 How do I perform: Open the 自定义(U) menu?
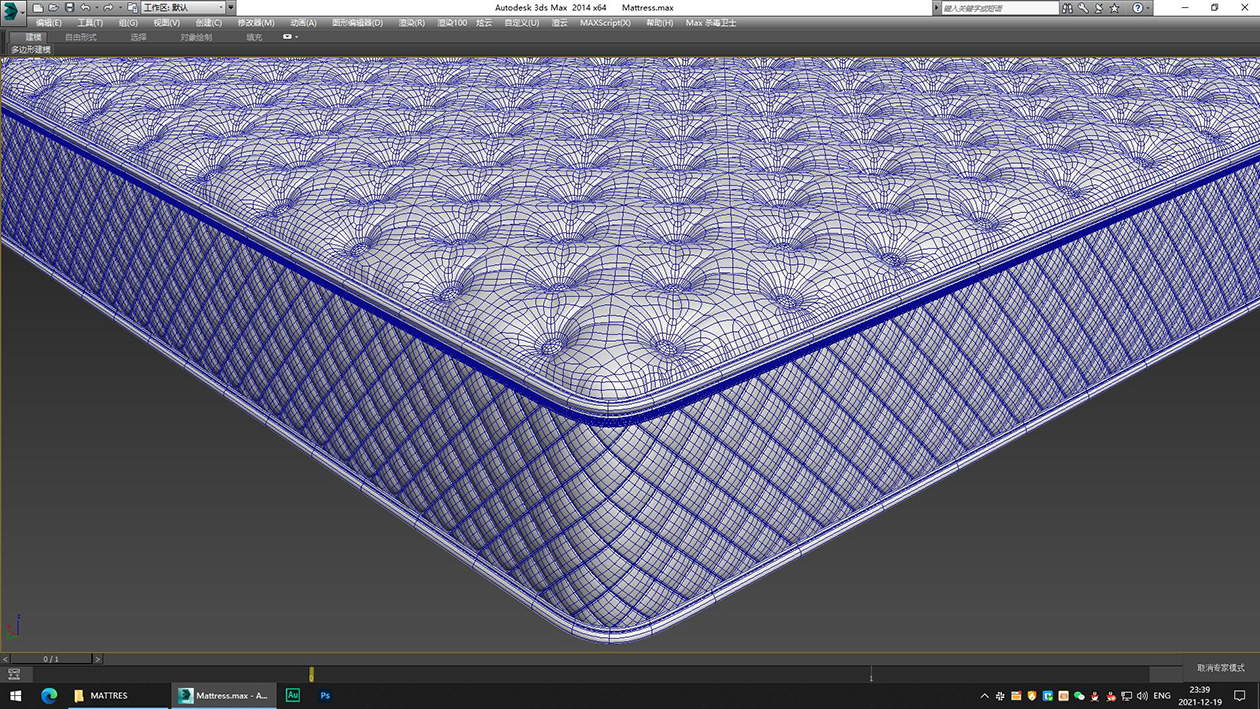pos(521,23)
